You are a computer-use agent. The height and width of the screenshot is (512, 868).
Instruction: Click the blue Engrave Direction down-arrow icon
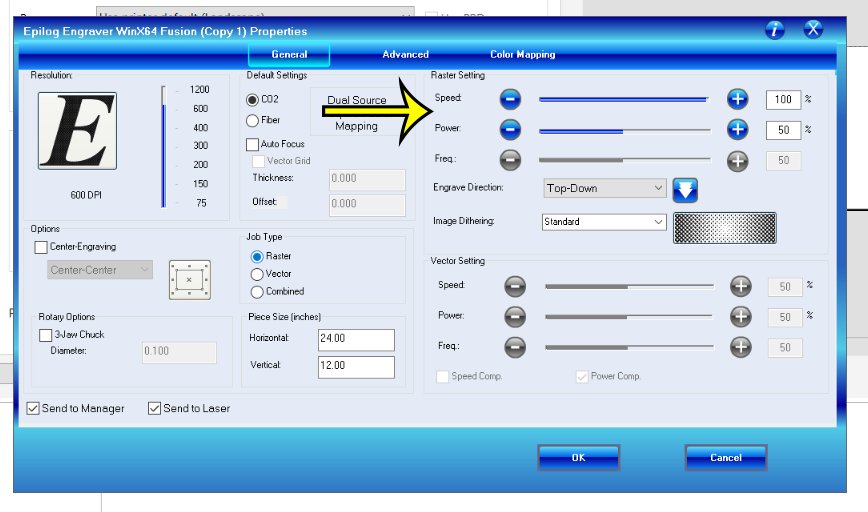(685, 190)
